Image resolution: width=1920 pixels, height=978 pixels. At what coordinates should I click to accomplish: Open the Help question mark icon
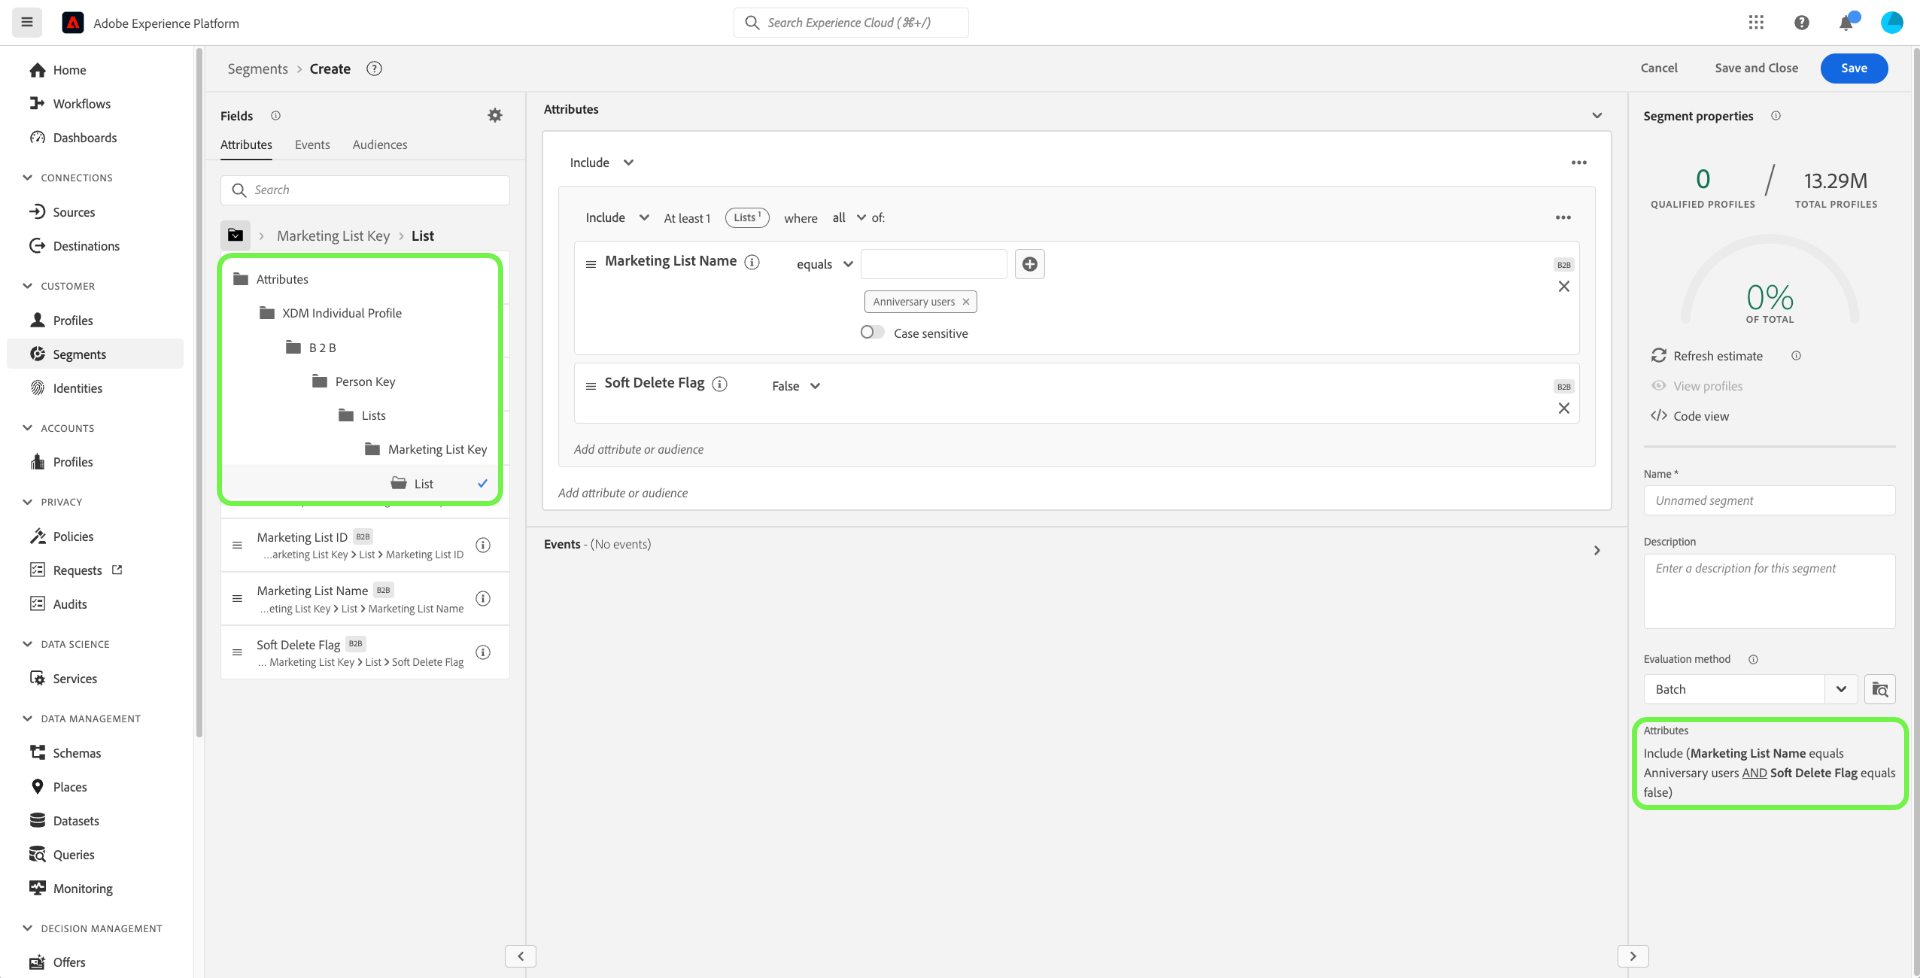point(1801,22)
